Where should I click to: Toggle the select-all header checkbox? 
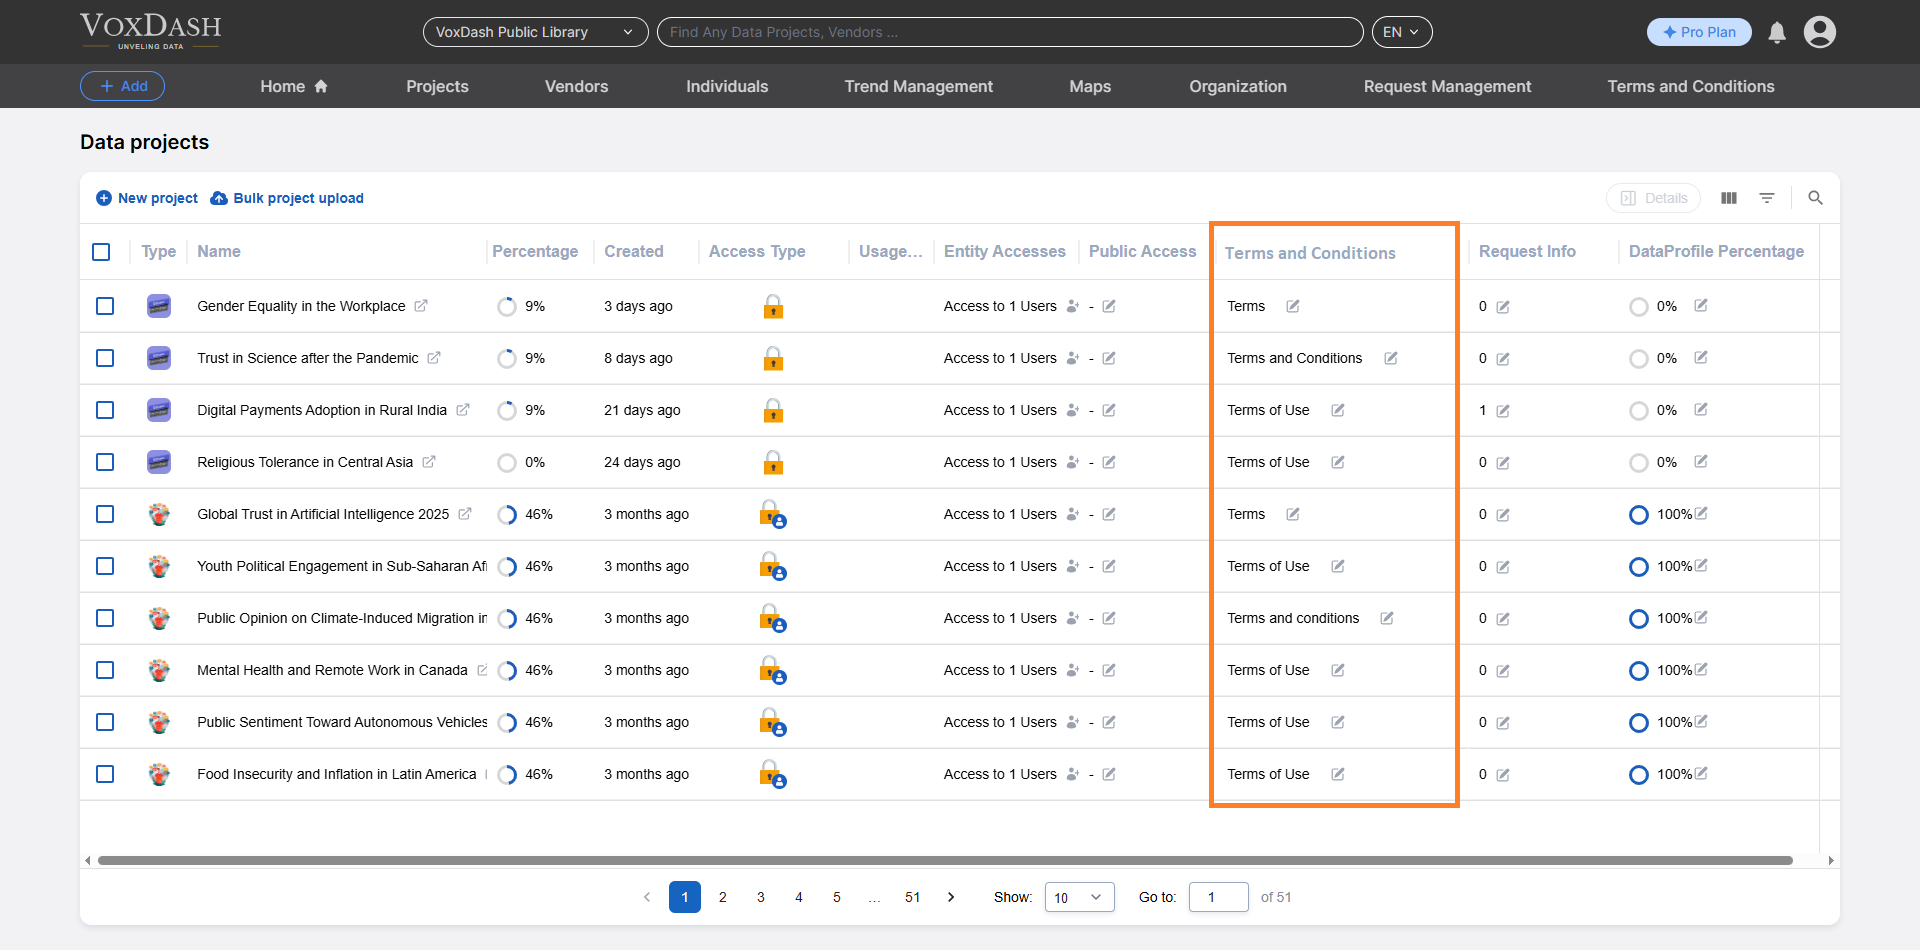point(101,252)
